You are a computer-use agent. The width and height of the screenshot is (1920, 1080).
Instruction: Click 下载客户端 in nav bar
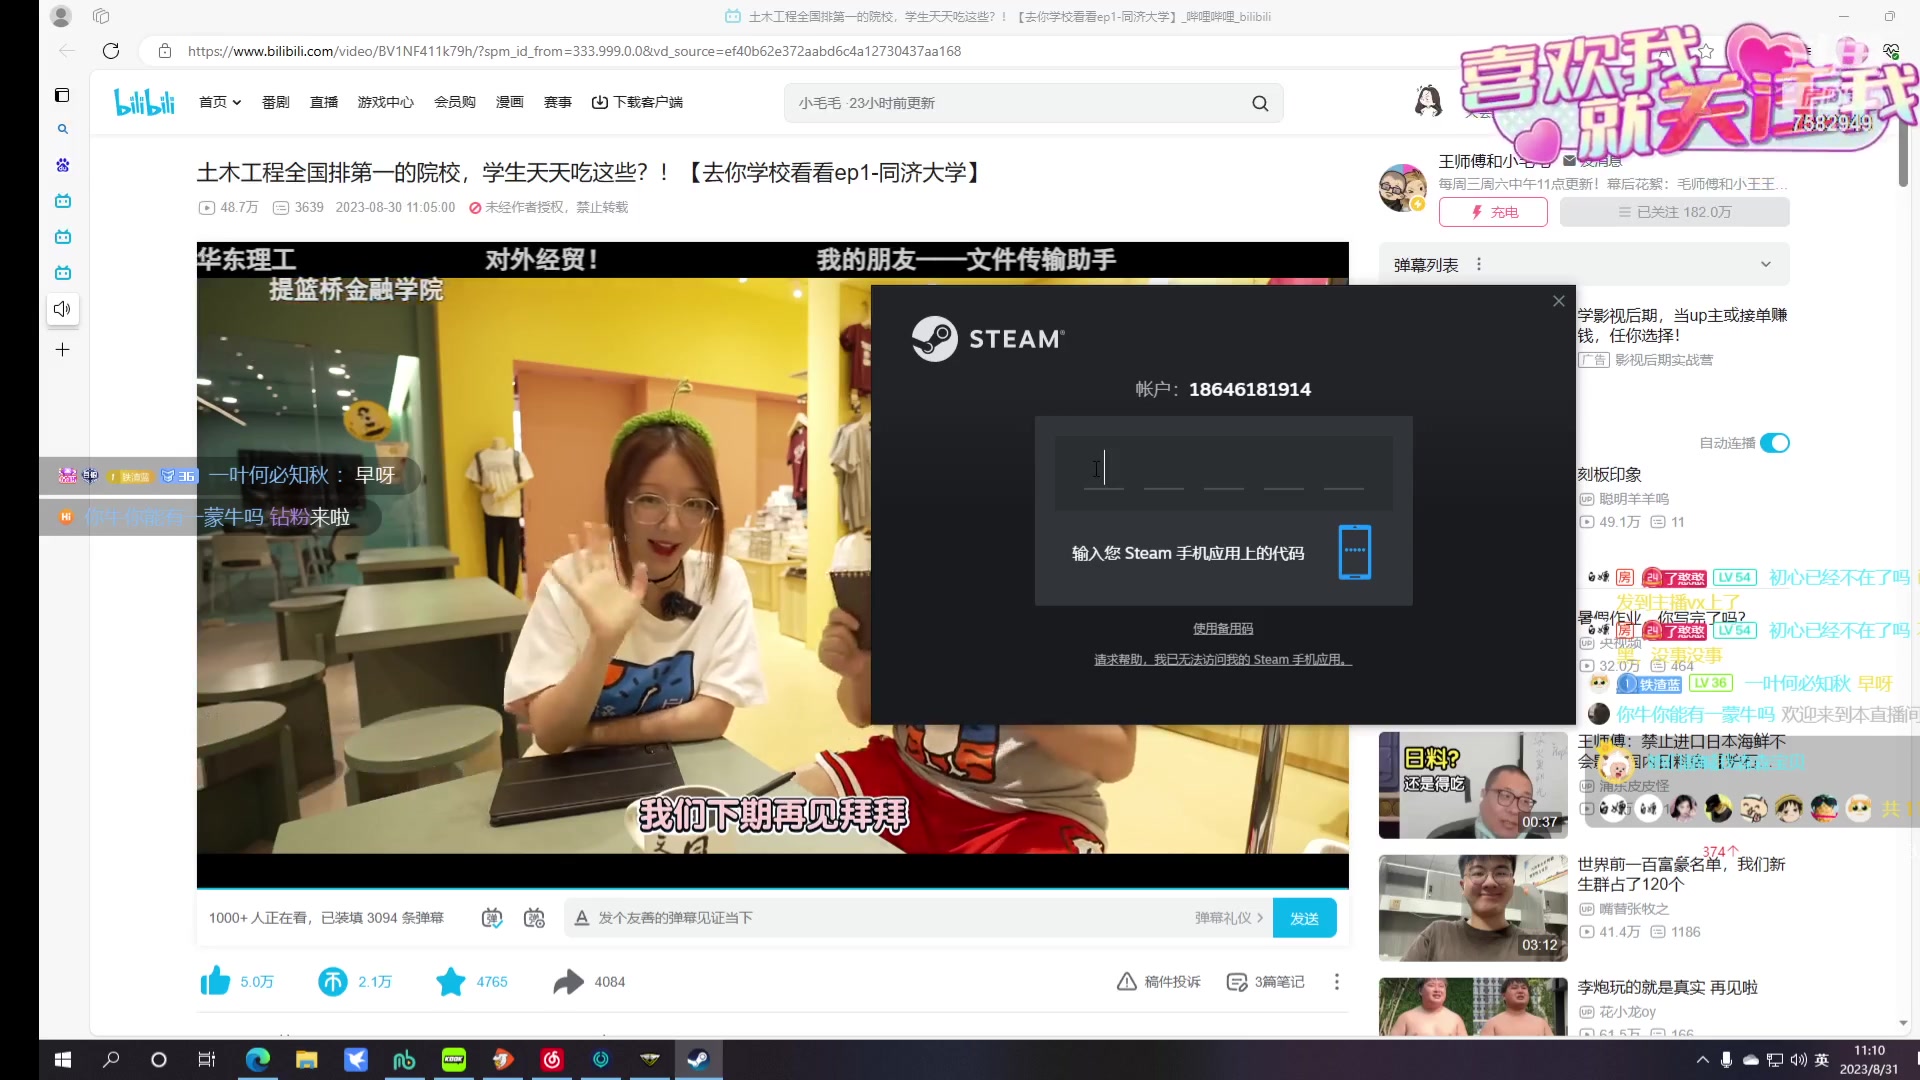click(637, 102)
